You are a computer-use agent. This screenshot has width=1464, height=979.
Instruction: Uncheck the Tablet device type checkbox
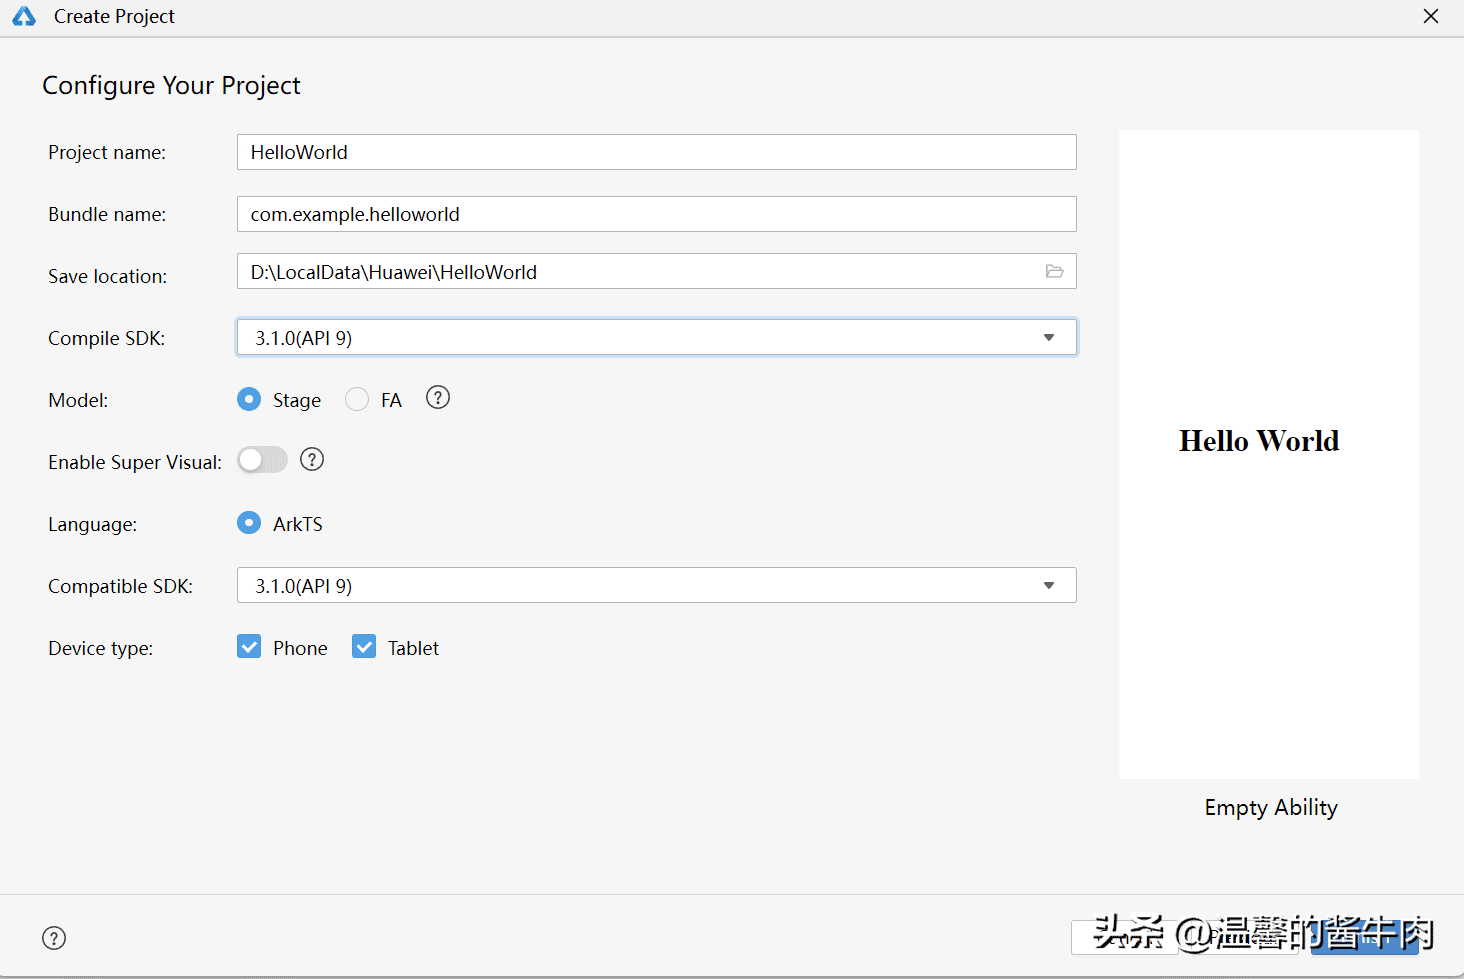pos(364,647)
